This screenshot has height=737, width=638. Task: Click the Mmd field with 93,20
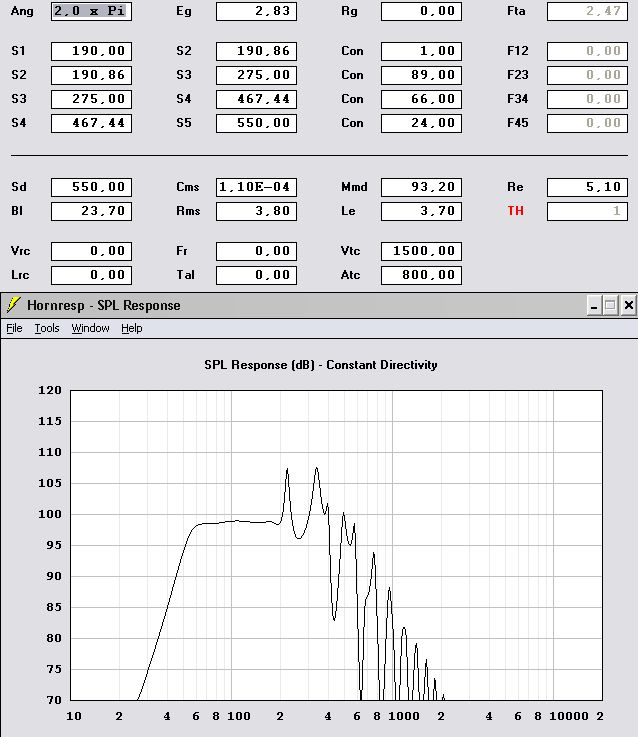421,187
